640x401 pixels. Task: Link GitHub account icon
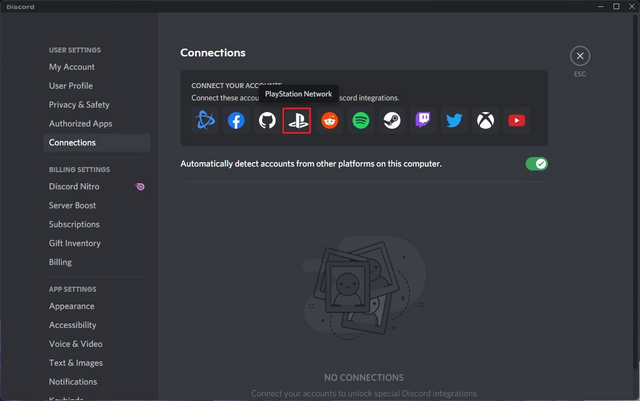click(x=267, y=120)
